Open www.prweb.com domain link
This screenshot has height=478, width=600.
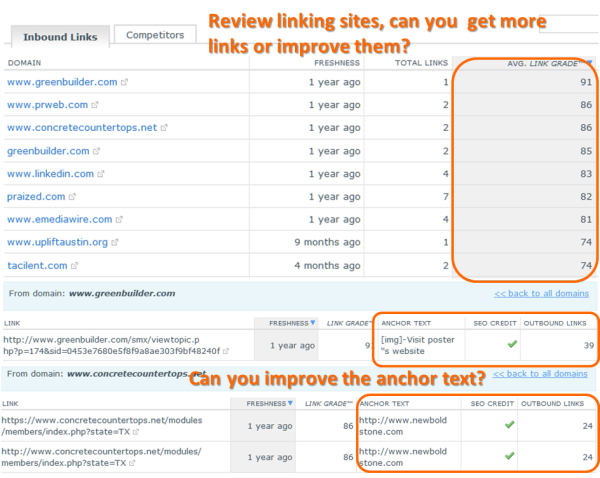[47, 105]
